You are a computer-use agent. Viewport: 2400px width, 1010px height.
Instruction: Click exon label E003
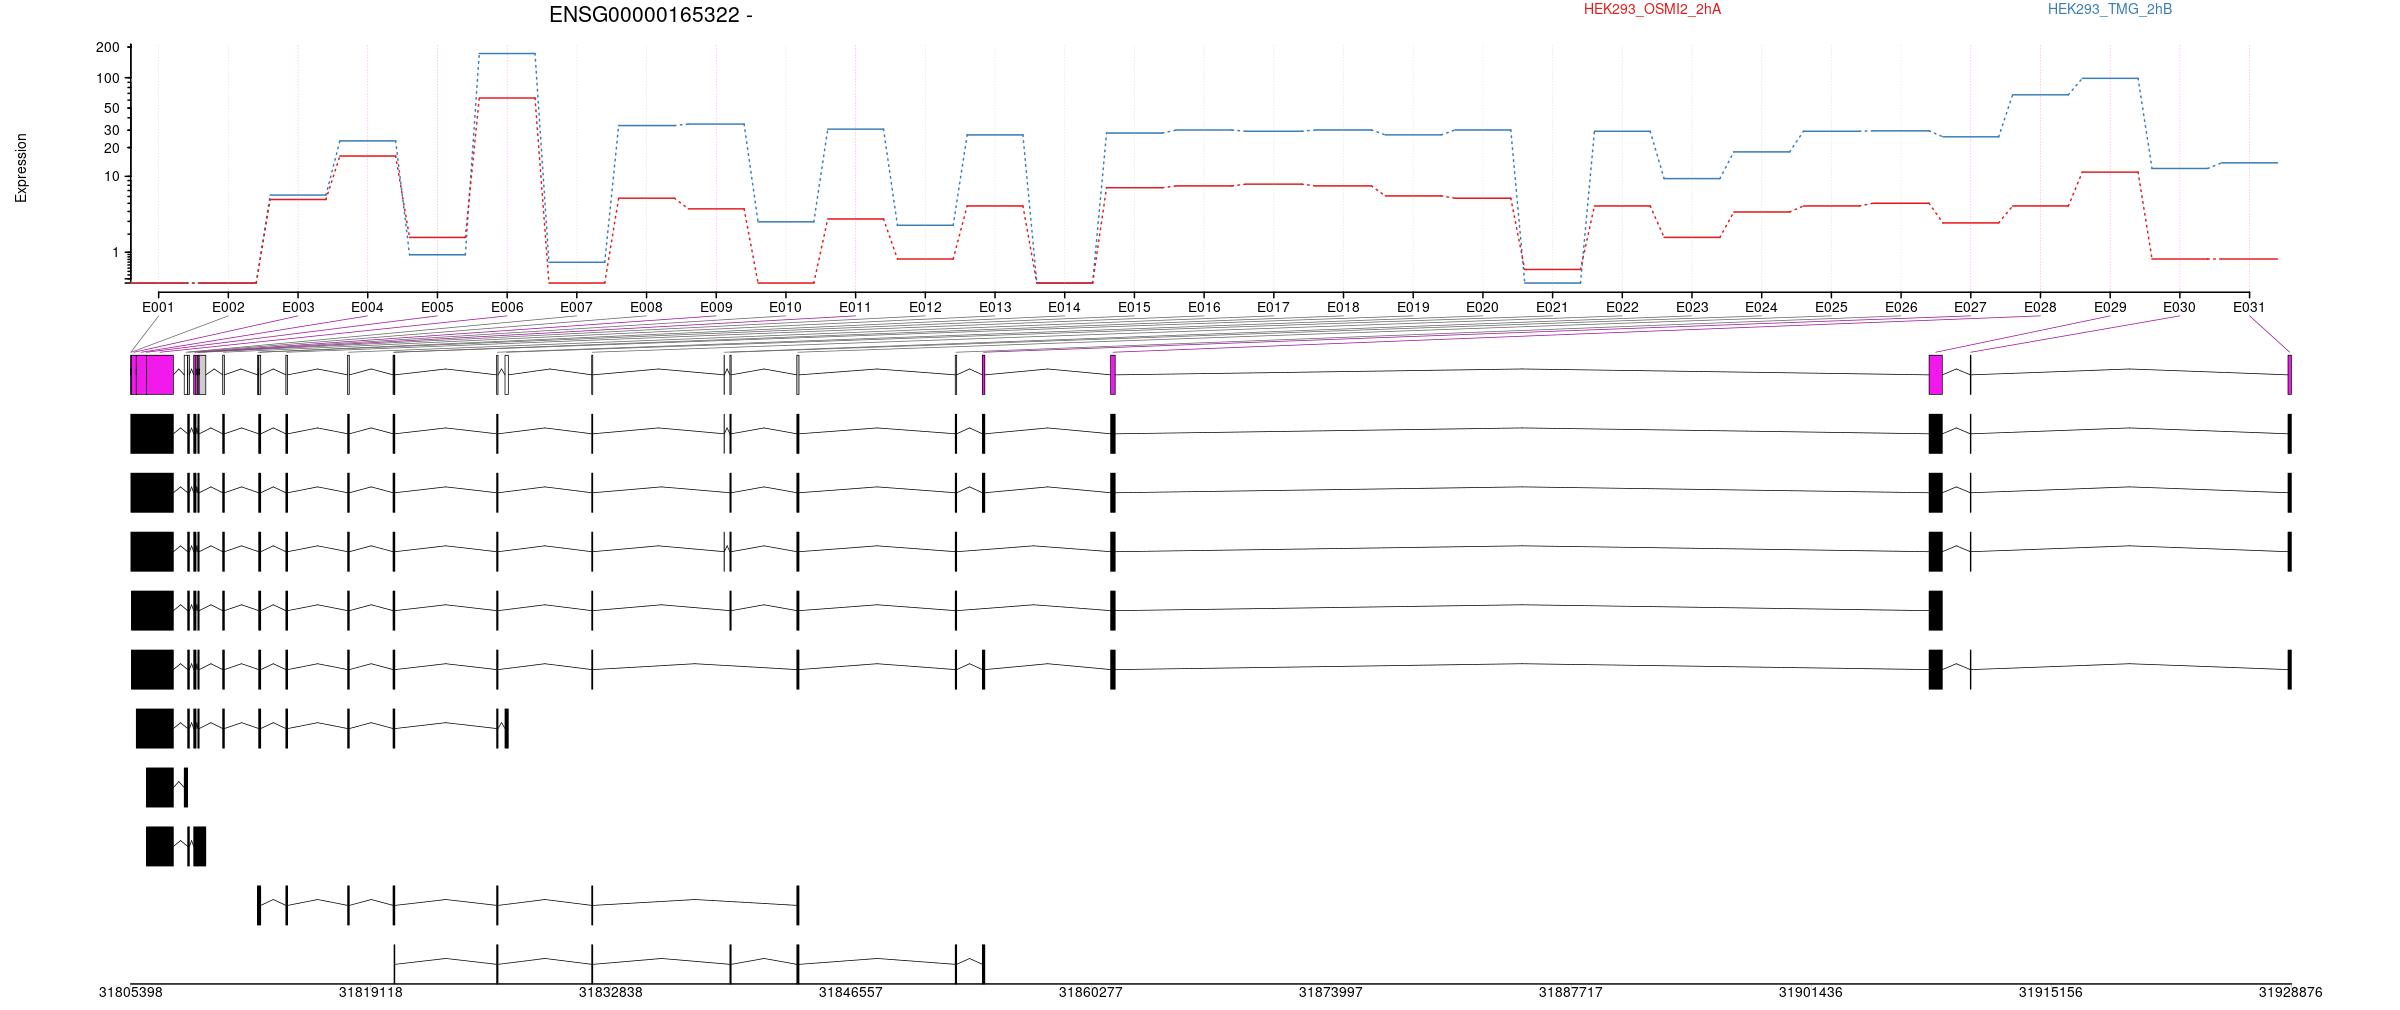click(x=298, y=307)
